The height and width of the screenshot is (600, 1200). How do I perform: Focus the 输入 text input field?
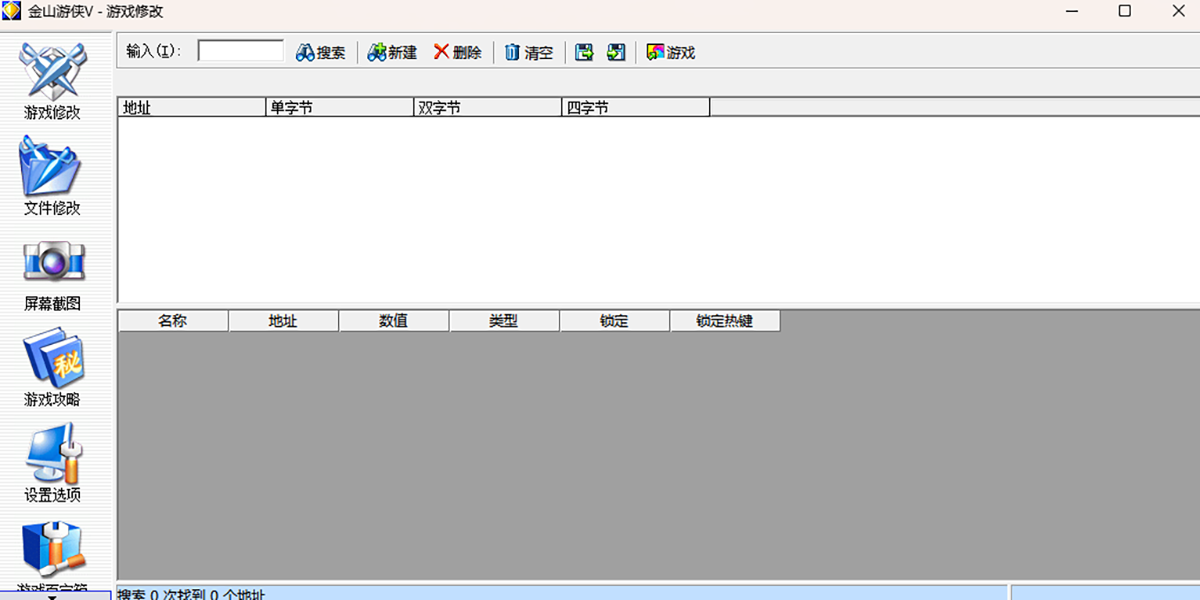pos(241,51)
